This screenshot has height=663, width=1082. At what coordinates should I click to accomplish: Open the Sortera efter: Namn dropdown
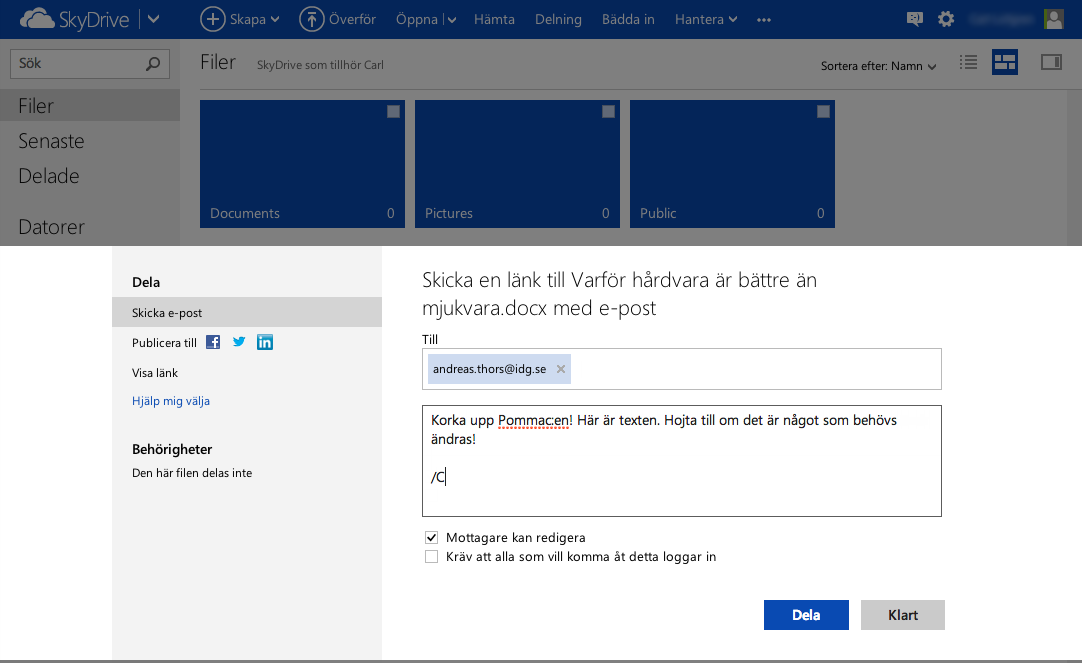pyautogui.click(x=878, y=66)
